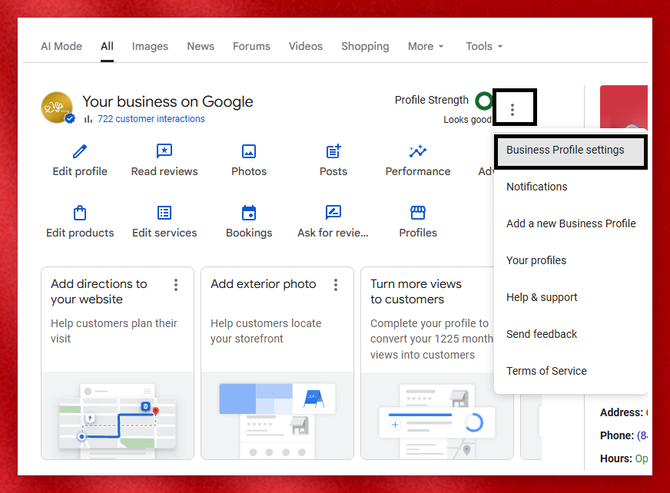Click the Hours label in side panel
The width and height of the screenshot is (670, 493).
(616, 458)
